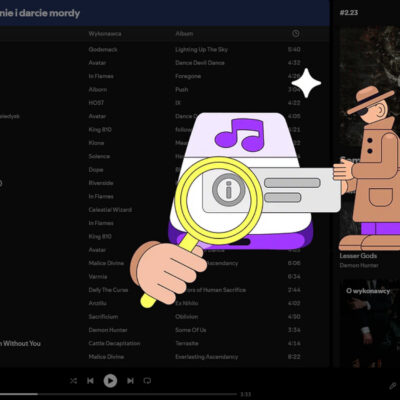Toggle the repeat mode icon
This screenshot has height=400, width=400.
tap(147, 381)
